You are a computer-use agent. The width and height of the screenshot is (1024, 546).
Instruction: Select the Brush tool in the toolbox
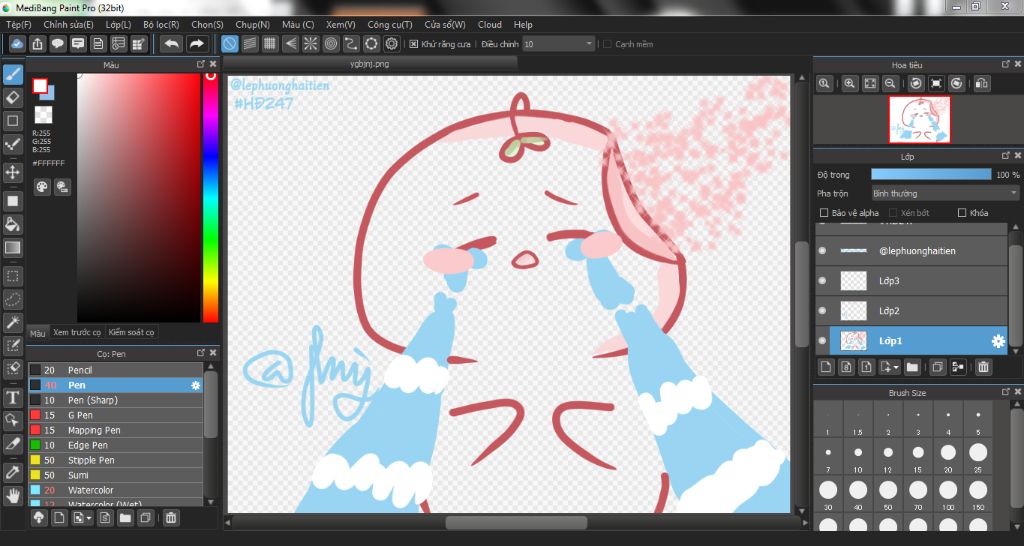(12, 74)
